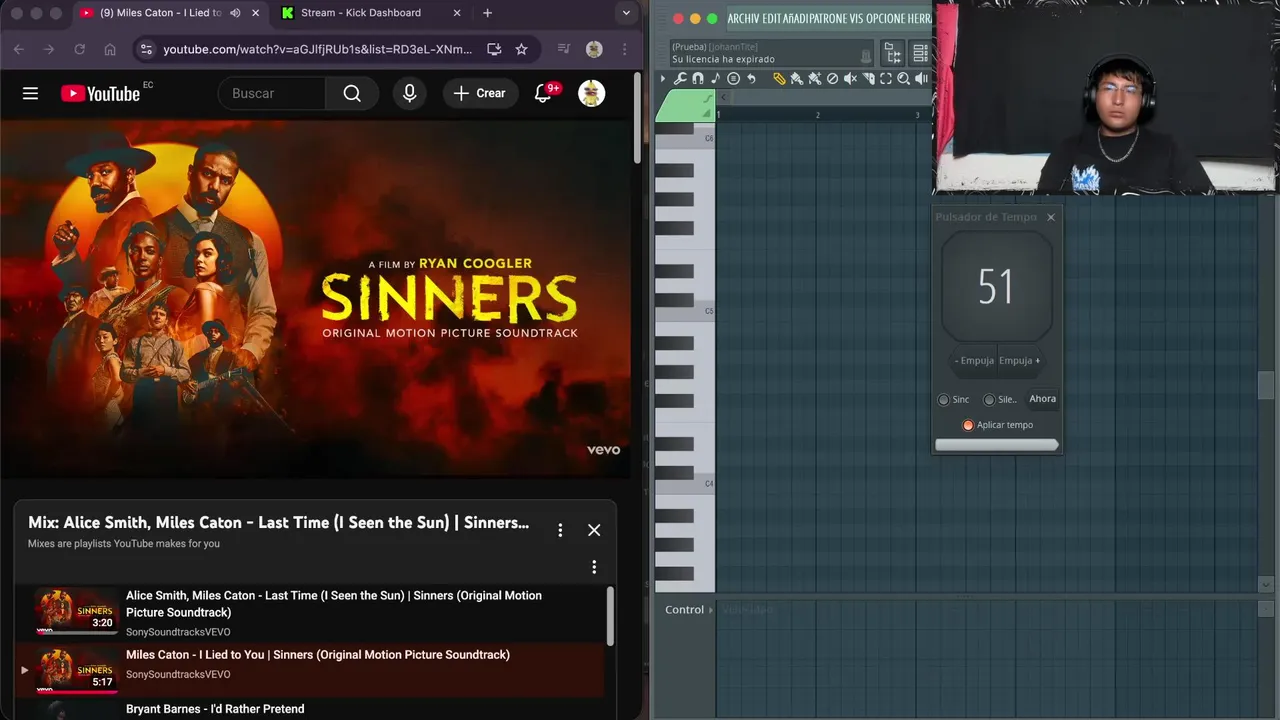This screenshot has height=720, width=1280.
Task: Open the YouTube hamburger guide menu
Action: (30, 93)
